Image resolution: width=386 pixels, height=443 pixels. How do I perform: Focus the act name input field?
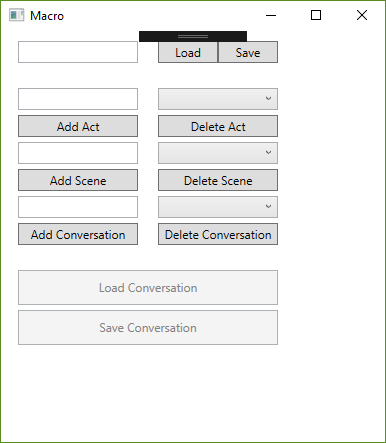(x=78, y=99)
